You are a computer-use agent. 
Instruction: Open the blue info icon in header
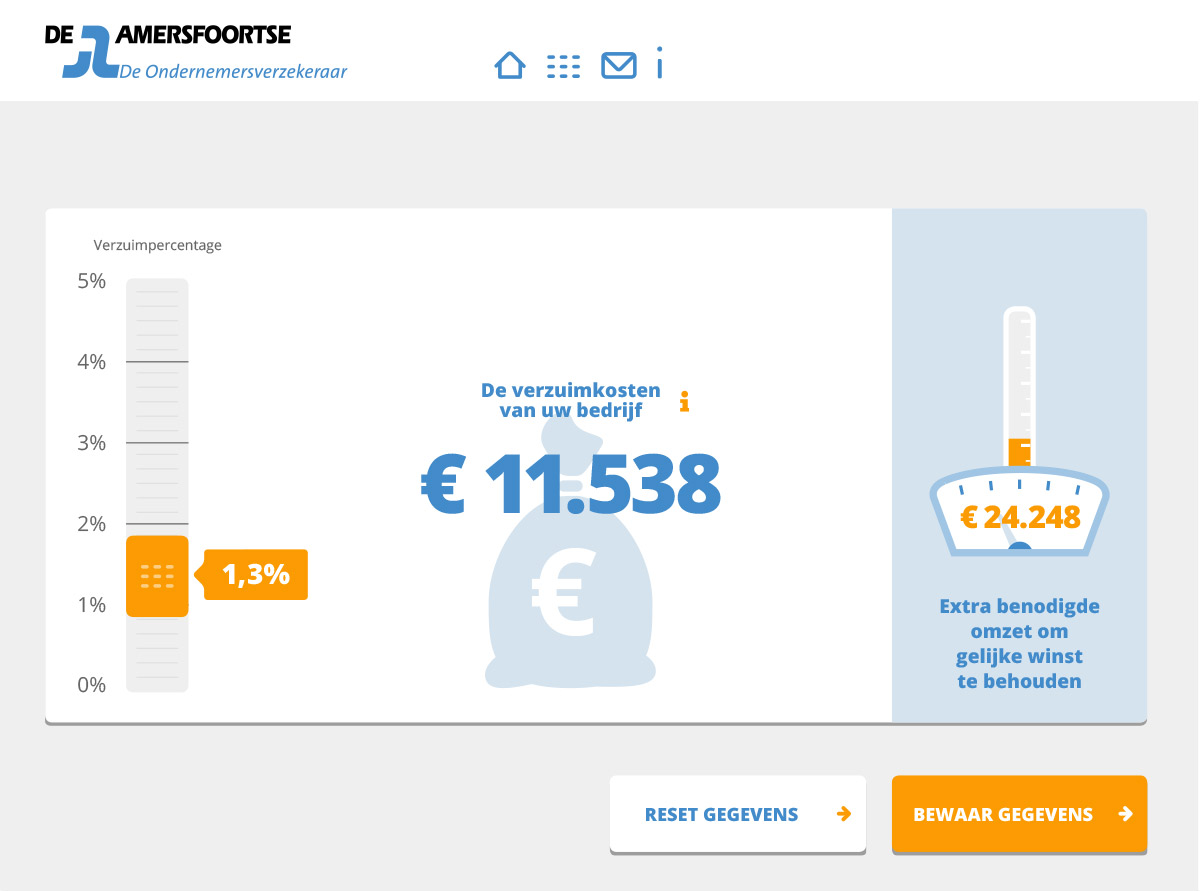click(660, 63)
